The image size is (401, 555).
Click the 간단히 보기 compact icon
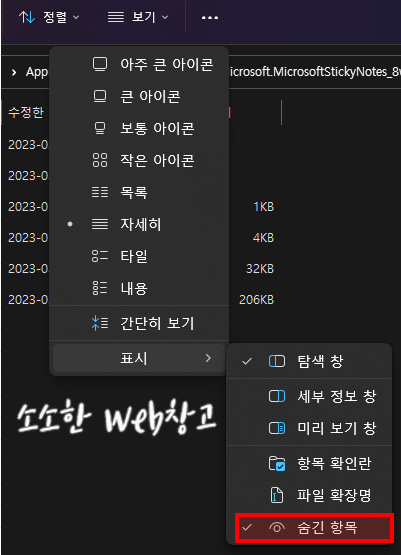(100, 323)
